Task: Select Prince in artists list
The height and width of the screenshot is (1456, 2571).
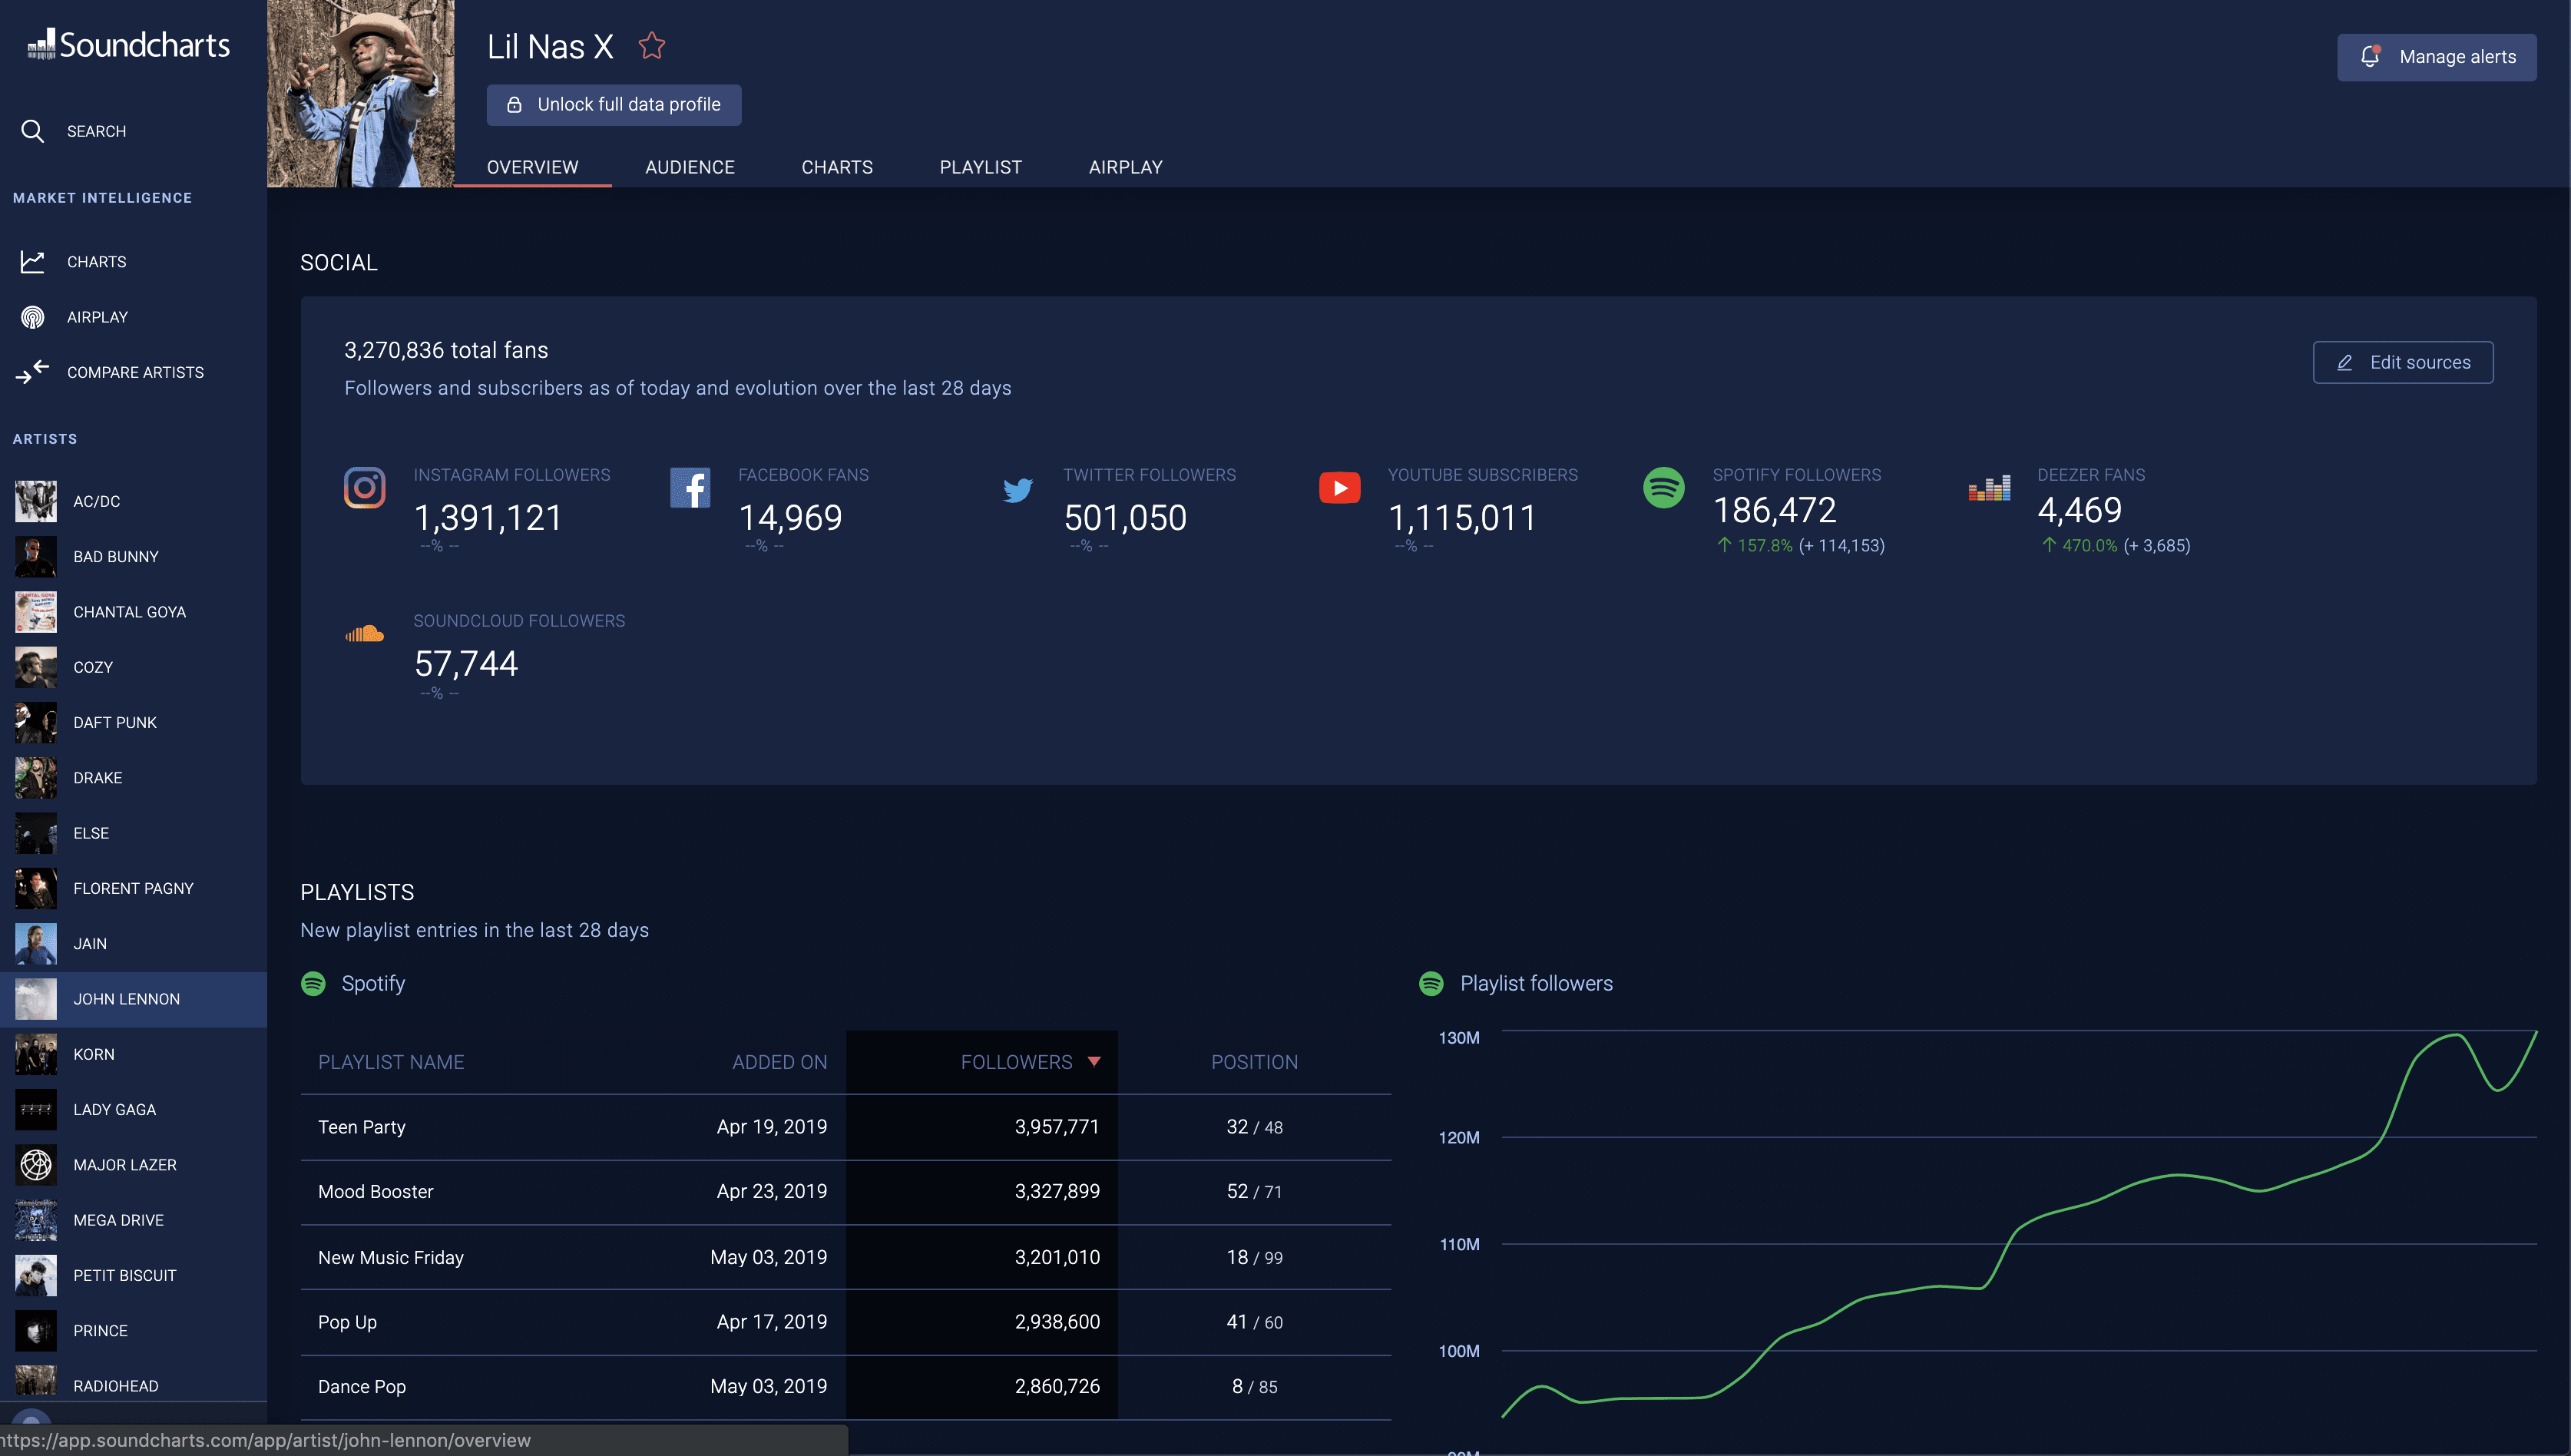Action: tap(133, 1331)
